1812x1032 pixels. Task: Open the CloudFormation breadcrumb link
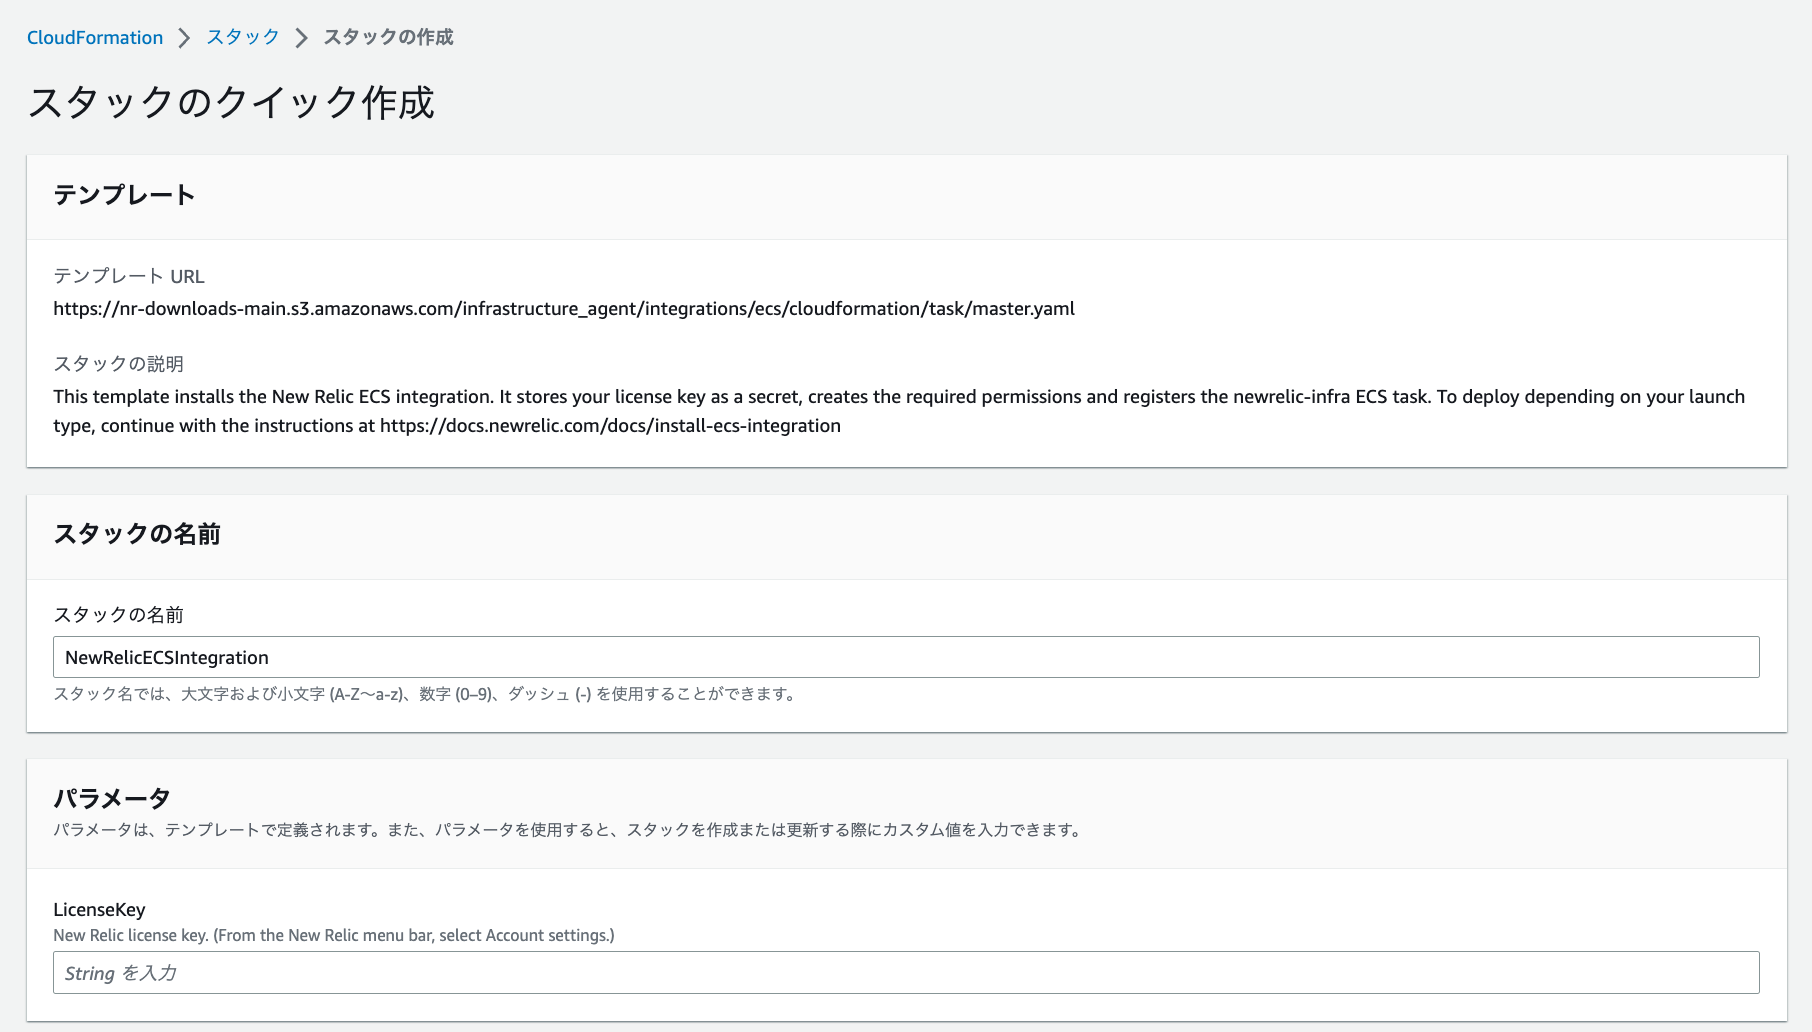(x=95, y=37)
